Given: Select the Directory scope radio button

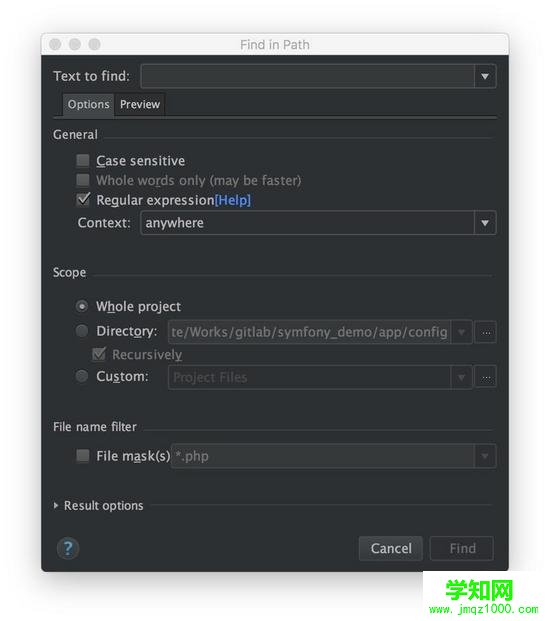Looking at the screenshot, I should [82, 331].
